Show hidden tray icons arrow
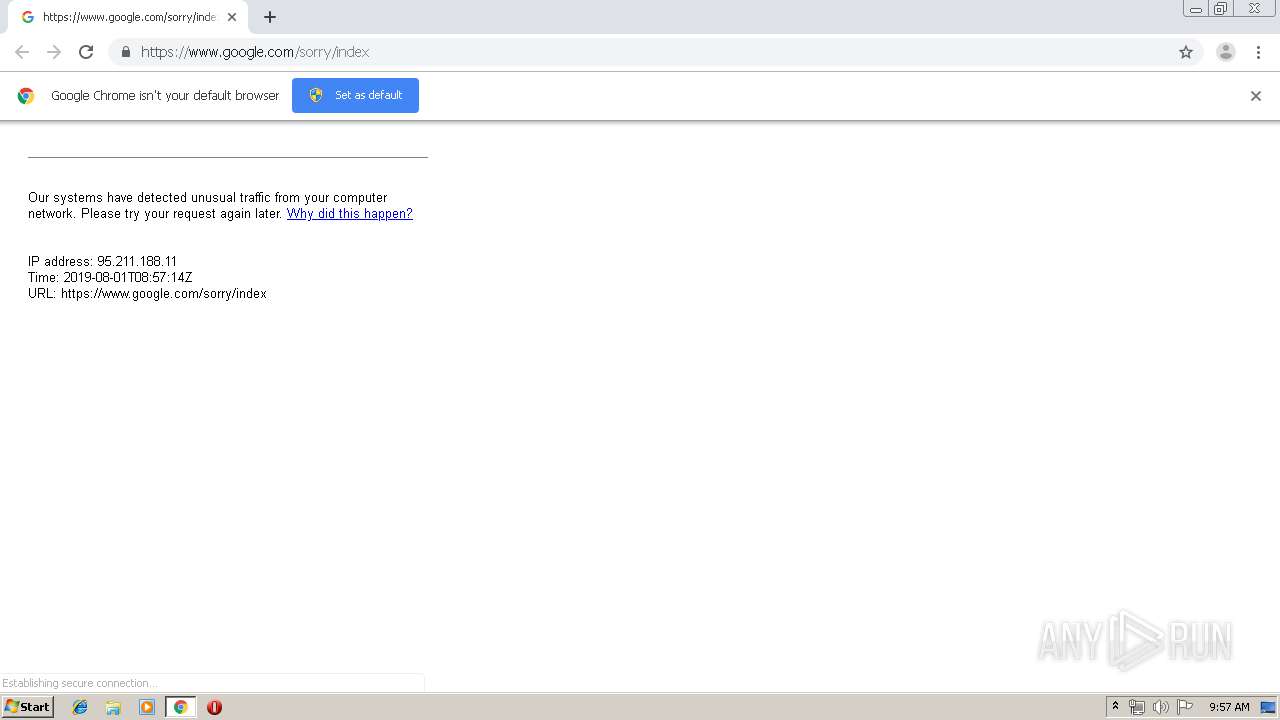The height and width of the screenshot is (720, 1280). [x=1115, y=707]
